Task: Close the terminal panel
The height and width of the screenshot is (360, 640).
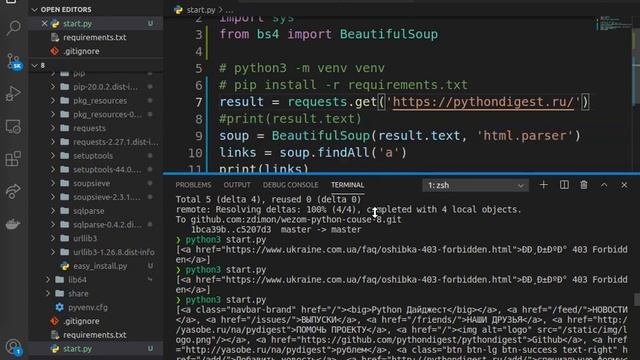Action: coord(624,185)
